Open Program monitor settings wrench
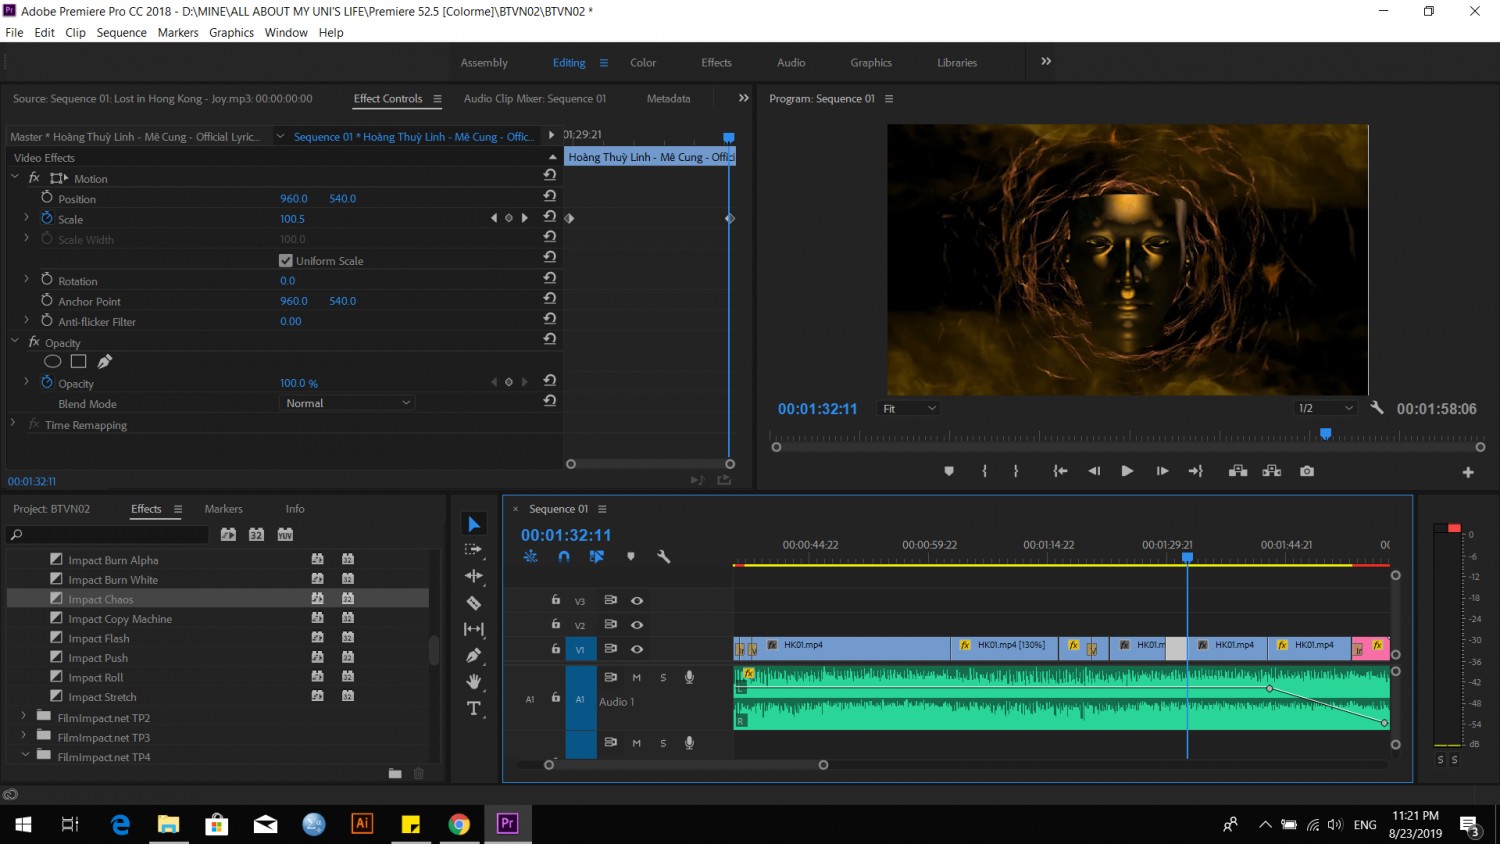 pyautogui.click(x=1377, y=408)
